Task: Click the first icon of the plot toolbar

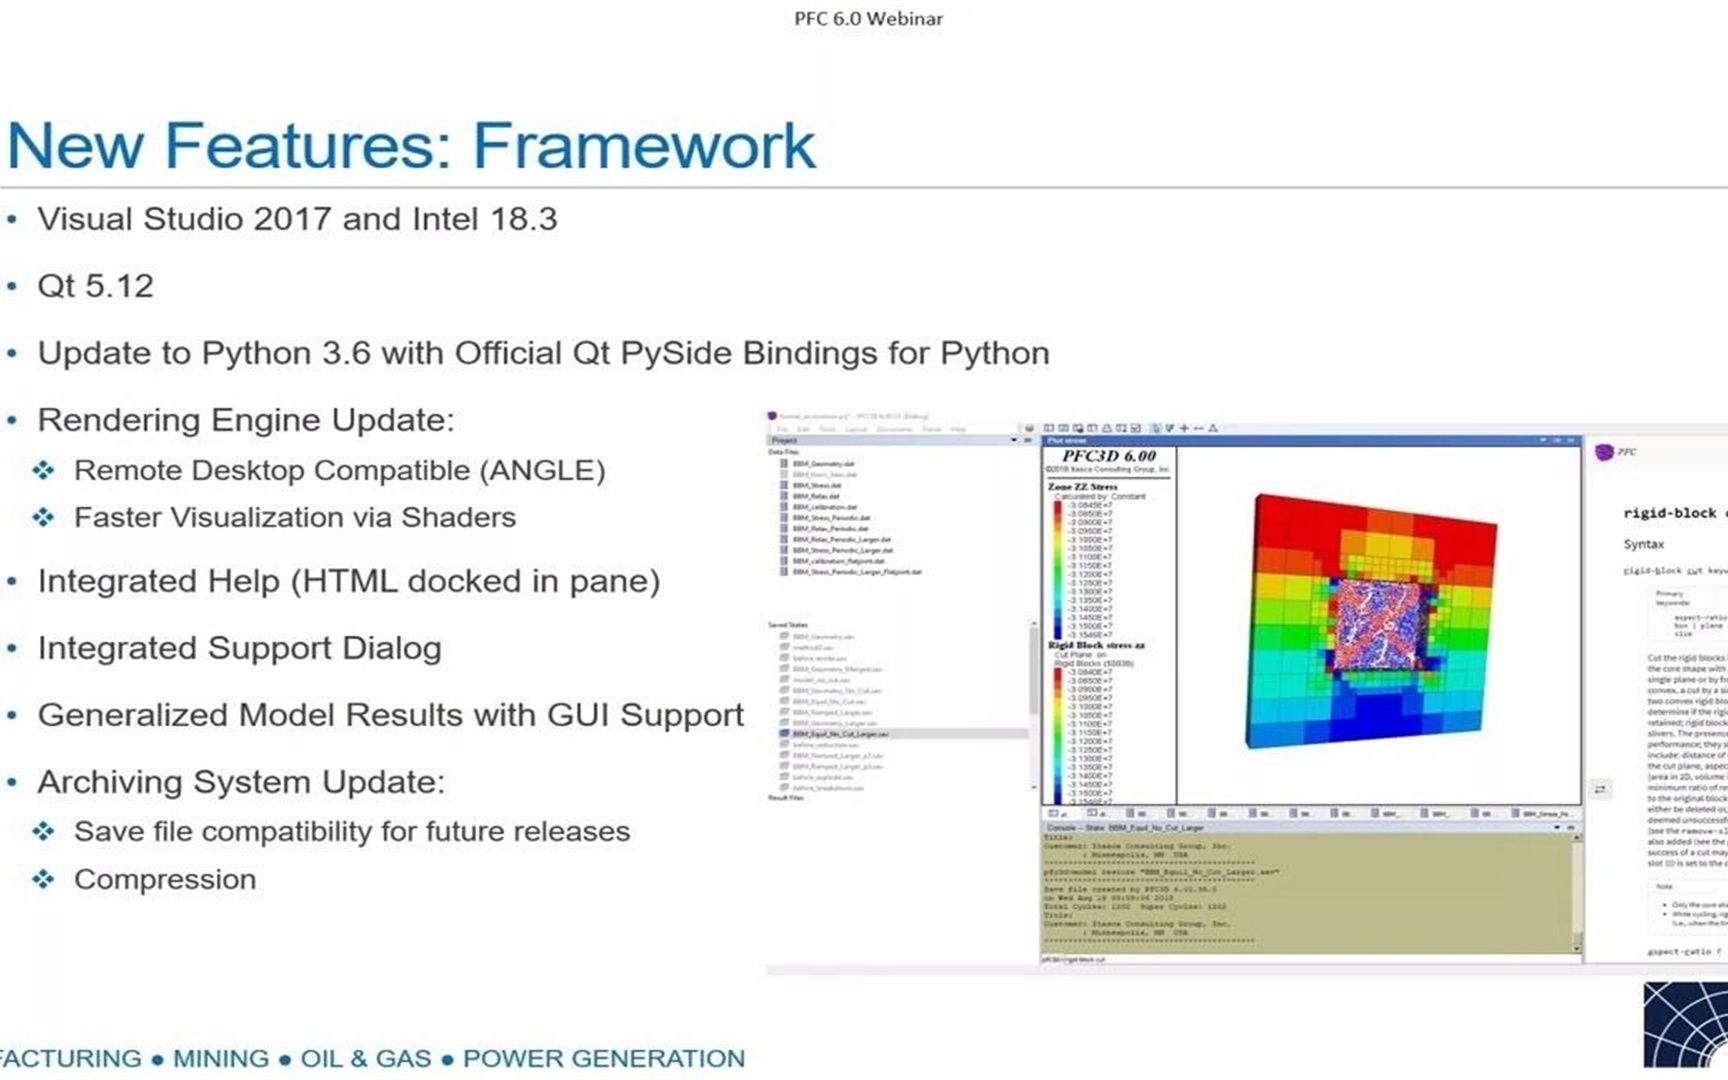Action: coord(1049,428)
